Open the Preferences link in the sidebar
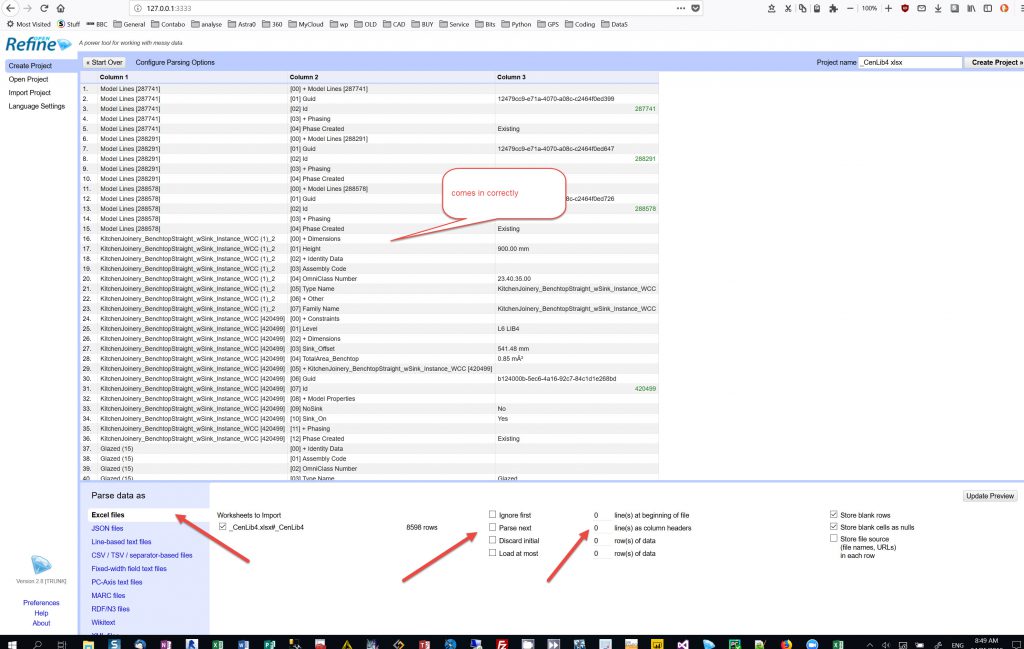Image resolution: width=1024 pixels, height=649 pixels. [41, 603]
